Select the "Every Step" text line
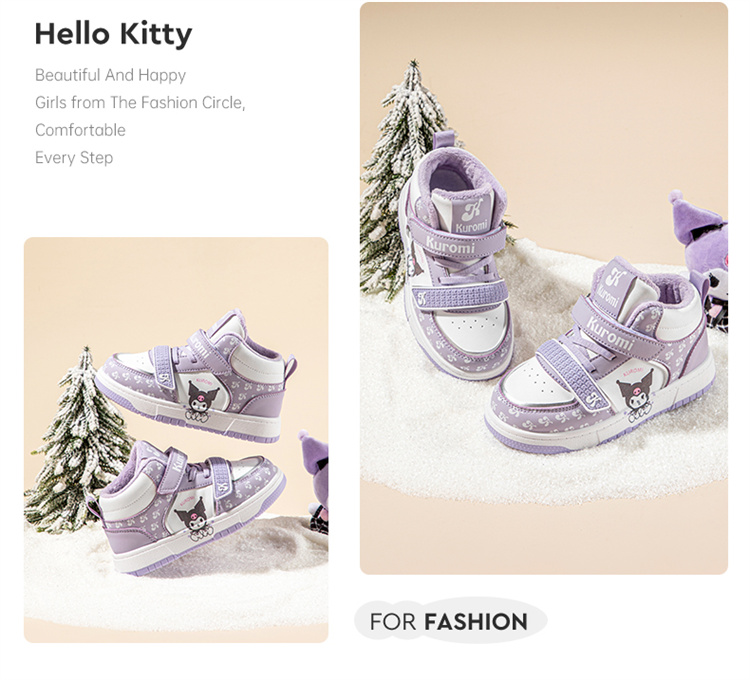Screen dimensions: 750x680 point(74,157)
